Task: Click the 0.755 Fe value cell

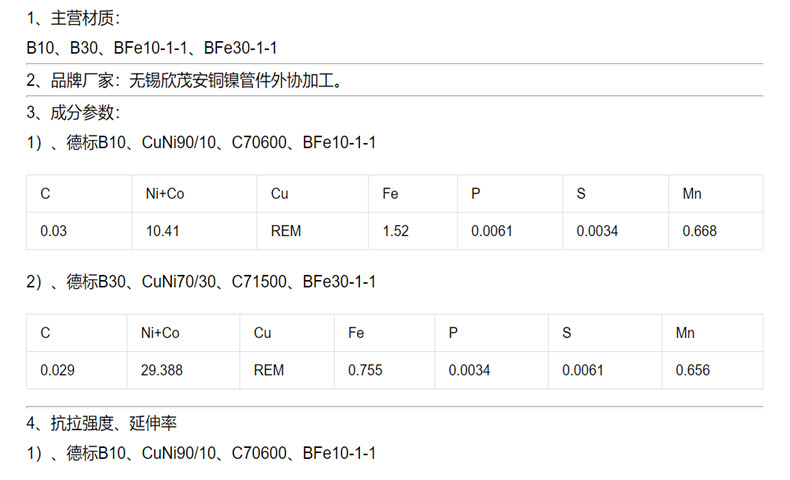Action: (365, 370)
